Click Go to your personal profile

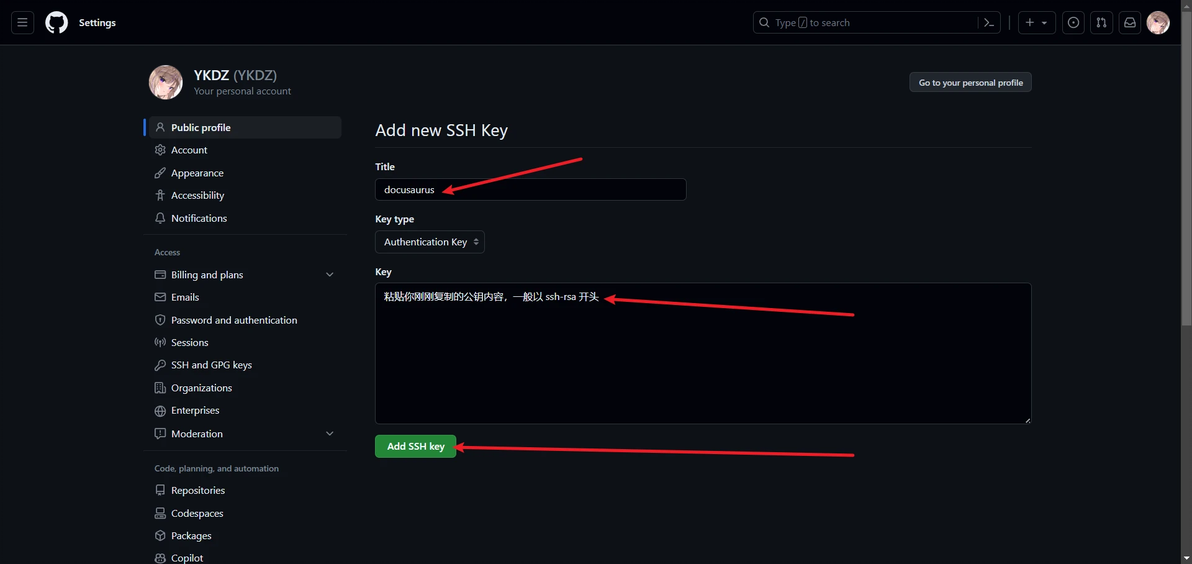pos(970,82)
